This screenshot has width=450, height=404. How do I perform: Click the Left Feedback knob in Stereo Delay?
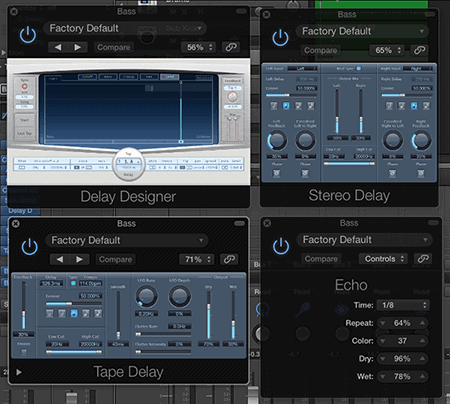(x=277, y=140)
